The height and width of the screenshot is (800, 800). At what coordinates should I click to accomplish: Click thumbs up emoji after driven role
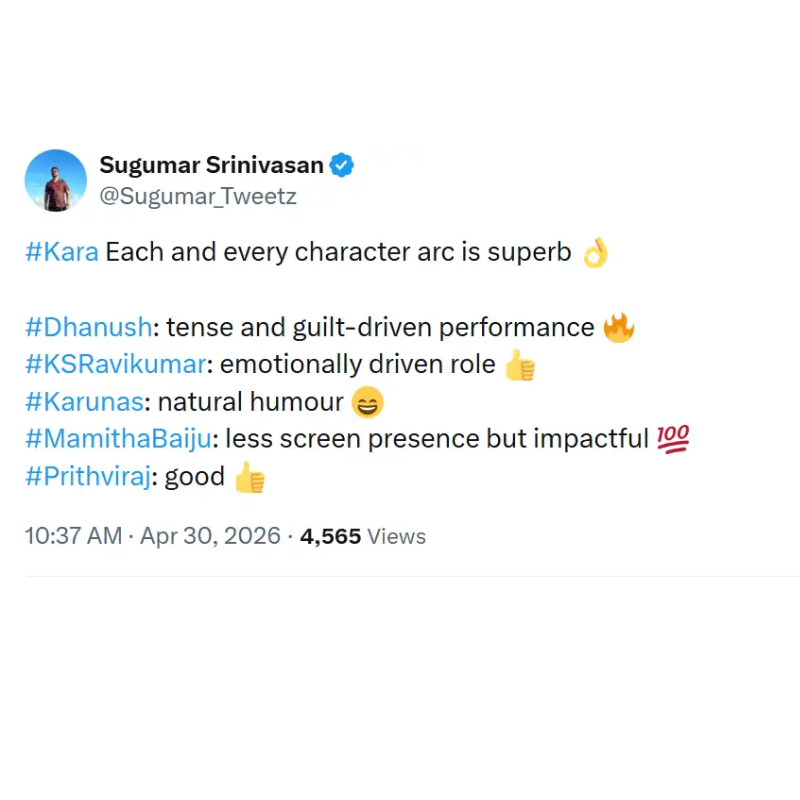(x=519, y=365)
